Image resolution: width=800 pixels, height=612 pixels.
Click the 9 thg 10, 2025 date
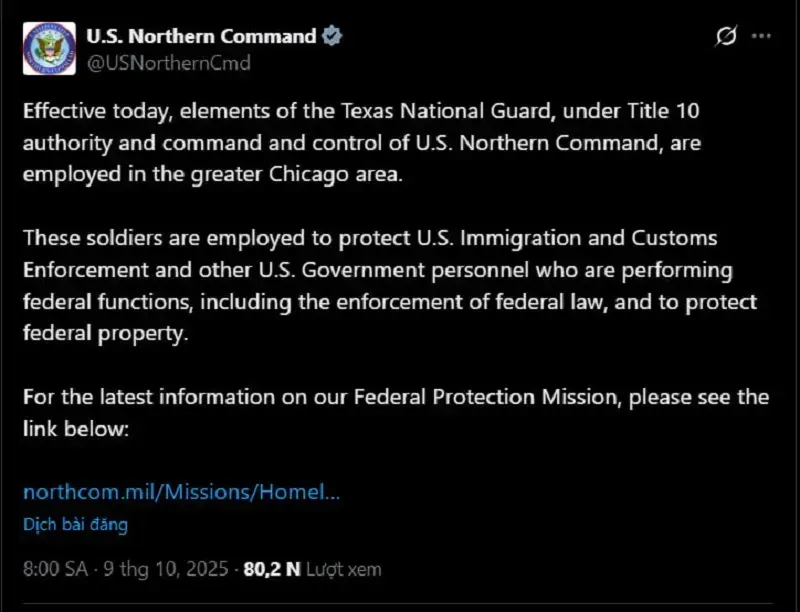coord(166,569)
